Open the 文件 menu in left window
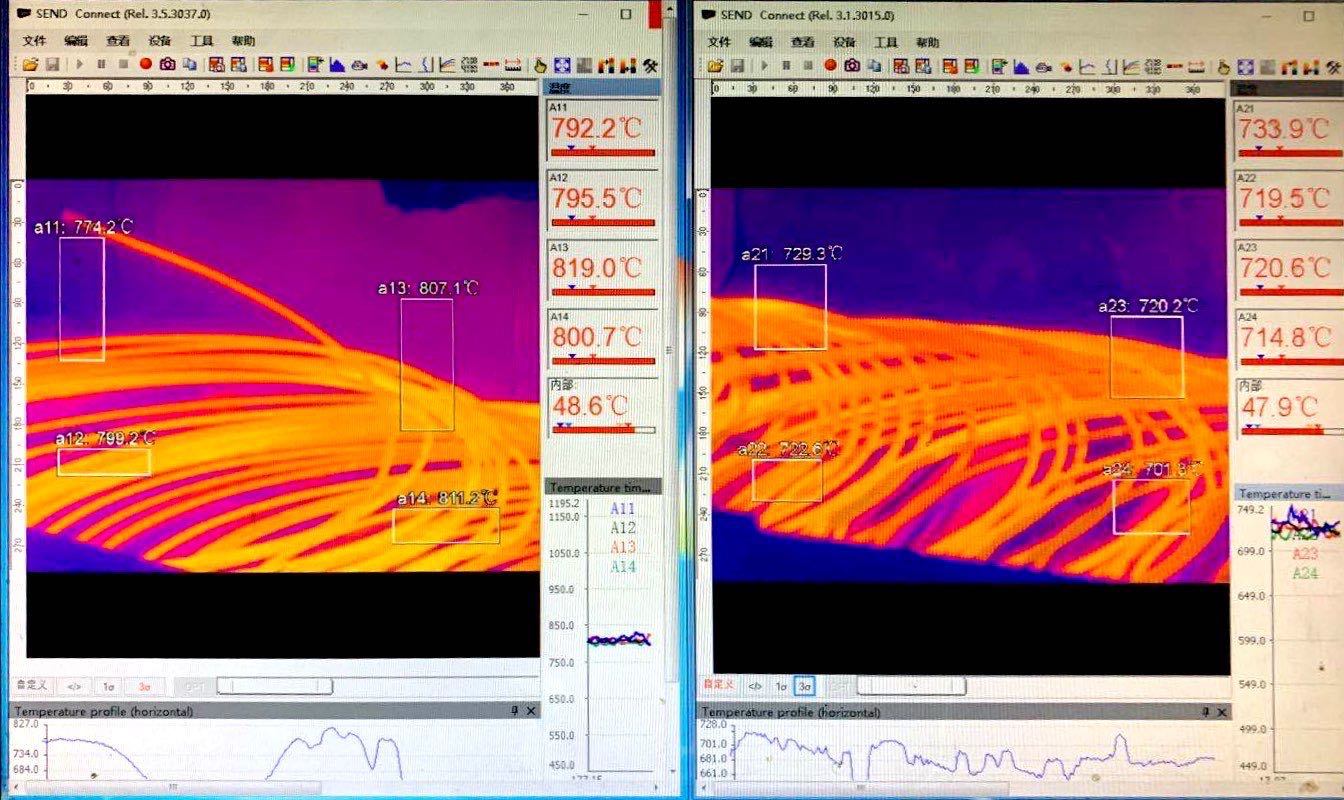1344x800 pixels. pos(34,41)
